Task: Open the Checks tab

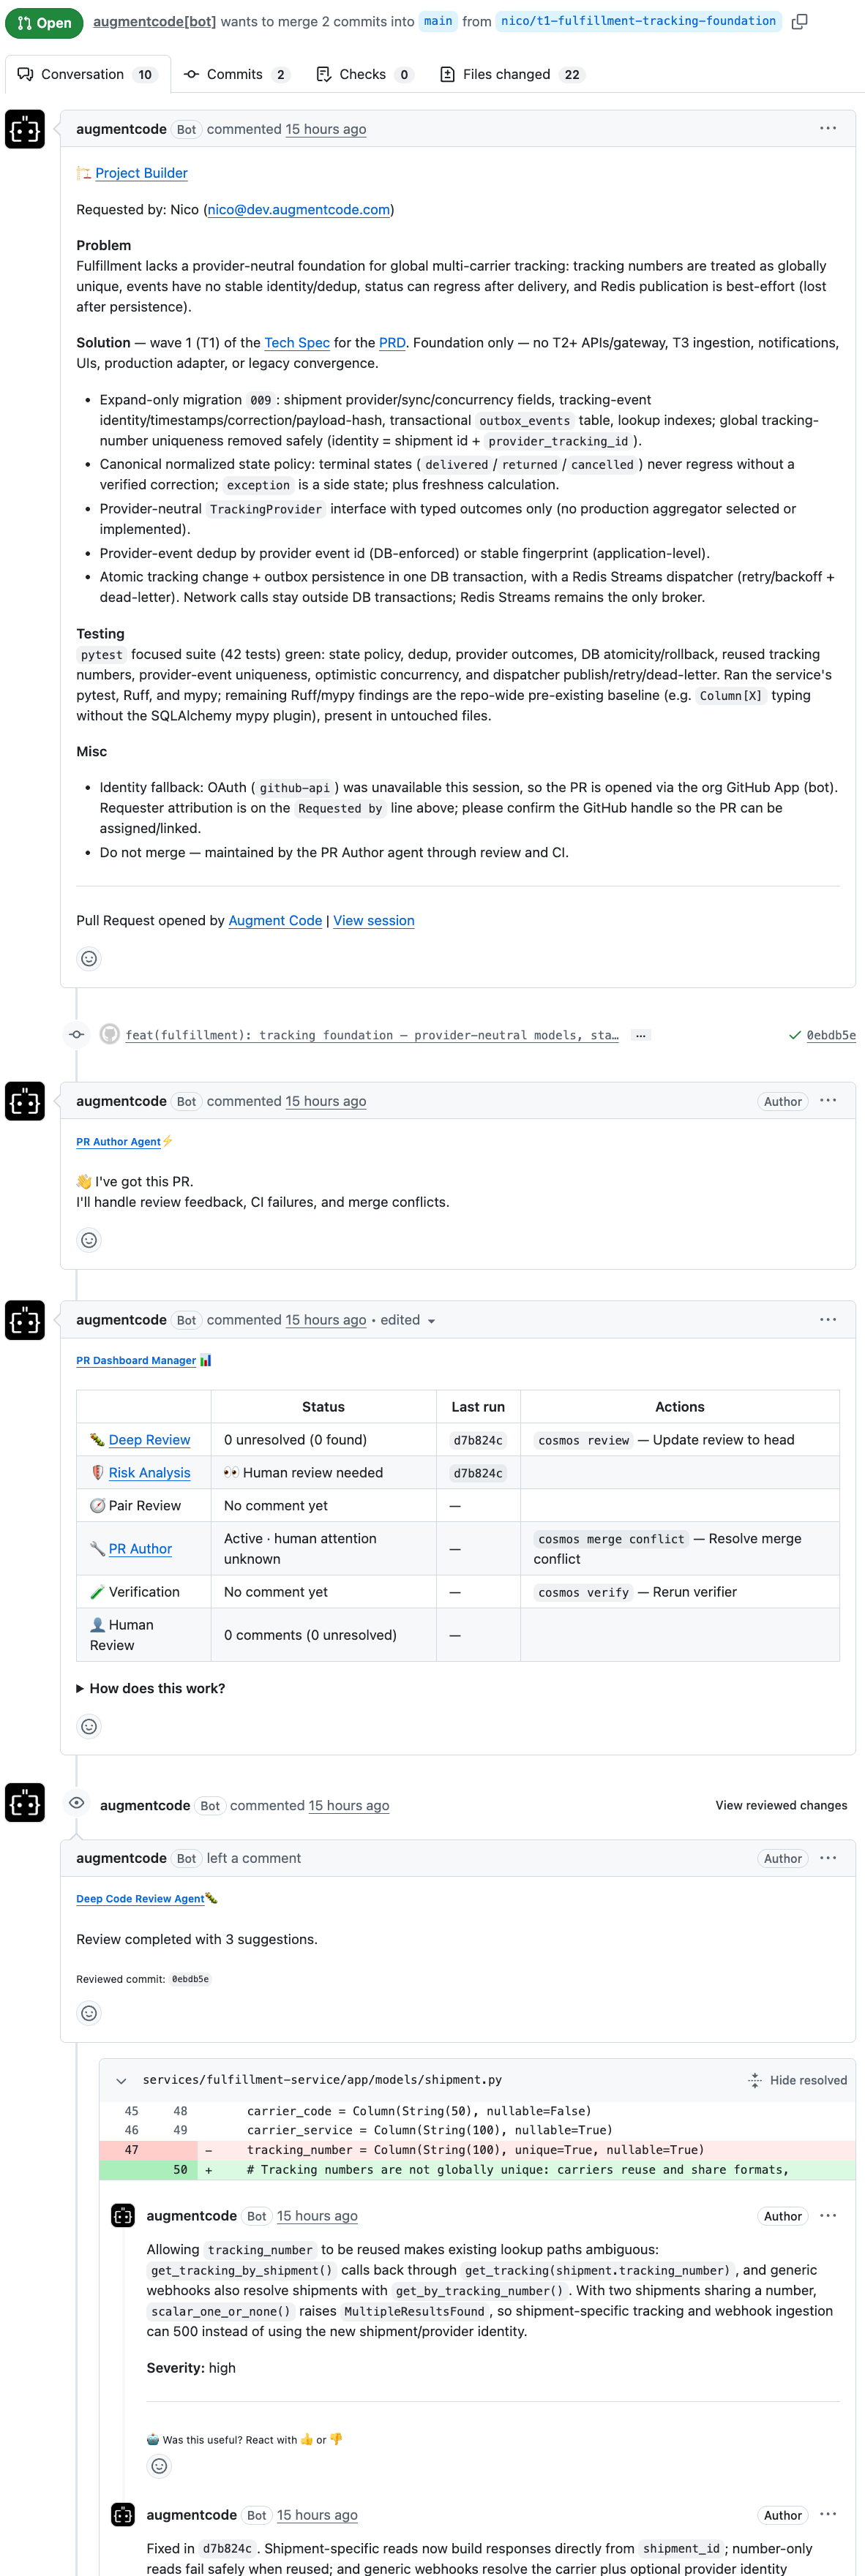Action: click(x=364, y=74)
